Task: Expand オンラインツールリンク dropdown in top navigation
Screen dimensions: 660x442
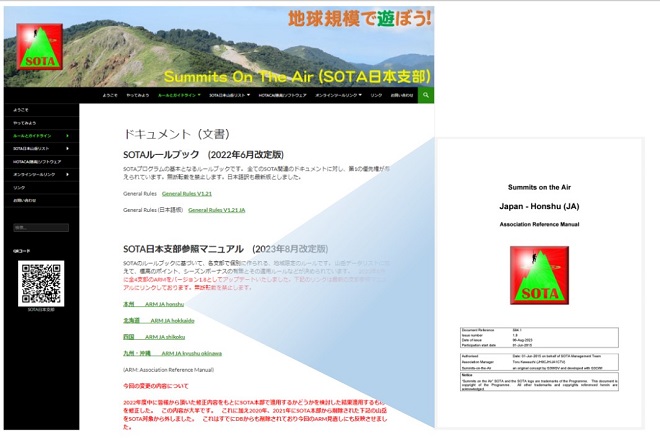Action: 338,96
